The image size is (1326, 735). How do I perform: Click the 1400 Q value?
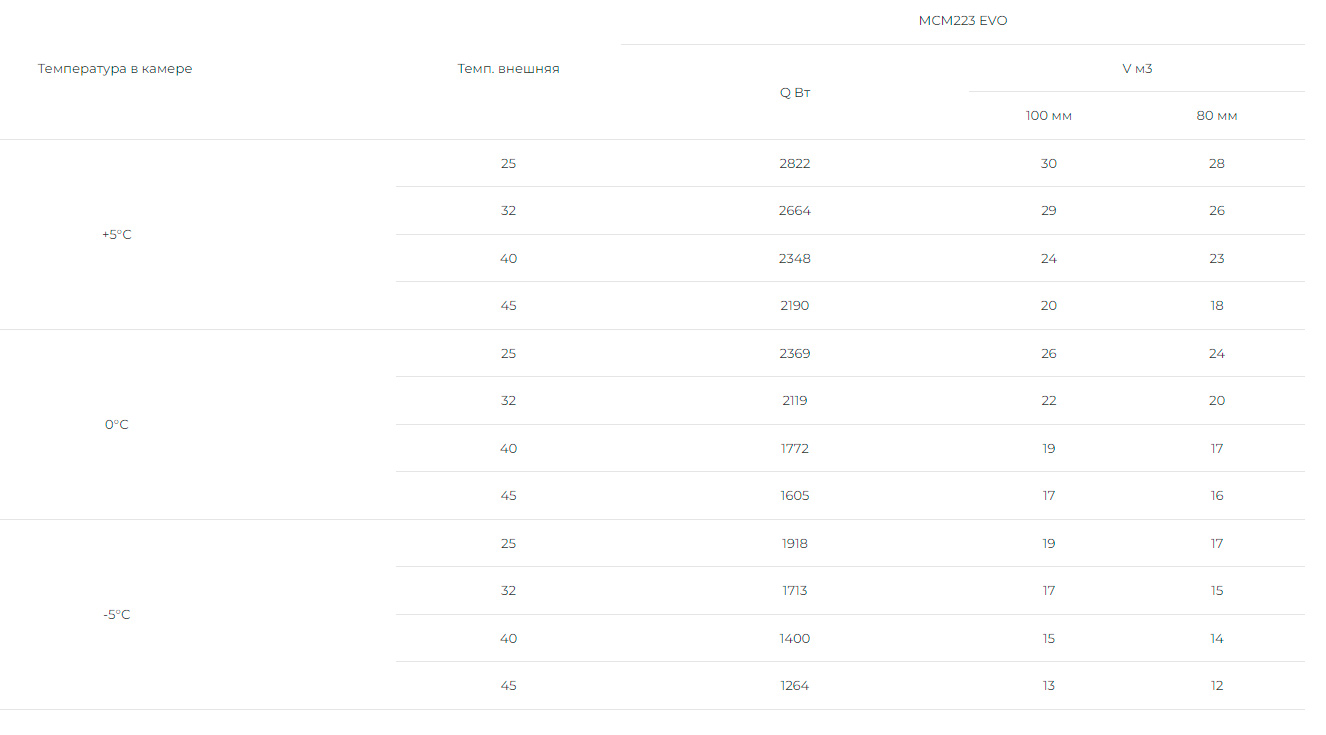click(x=795, y=639)
